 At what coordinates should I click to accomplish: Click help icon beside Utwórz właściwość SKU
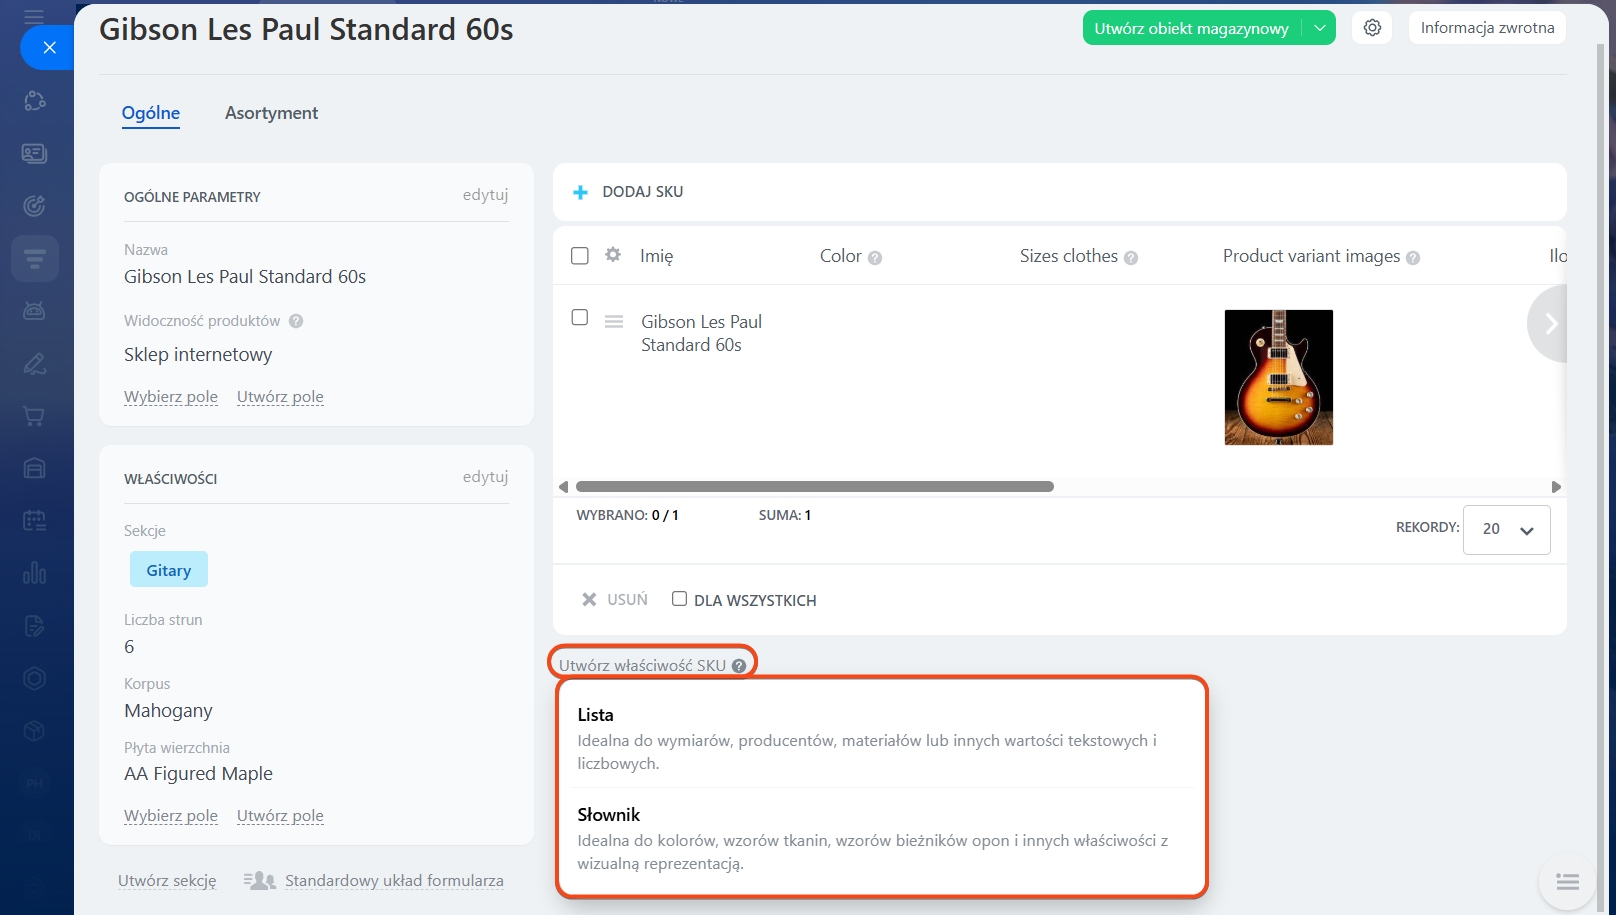coord(739,666)
